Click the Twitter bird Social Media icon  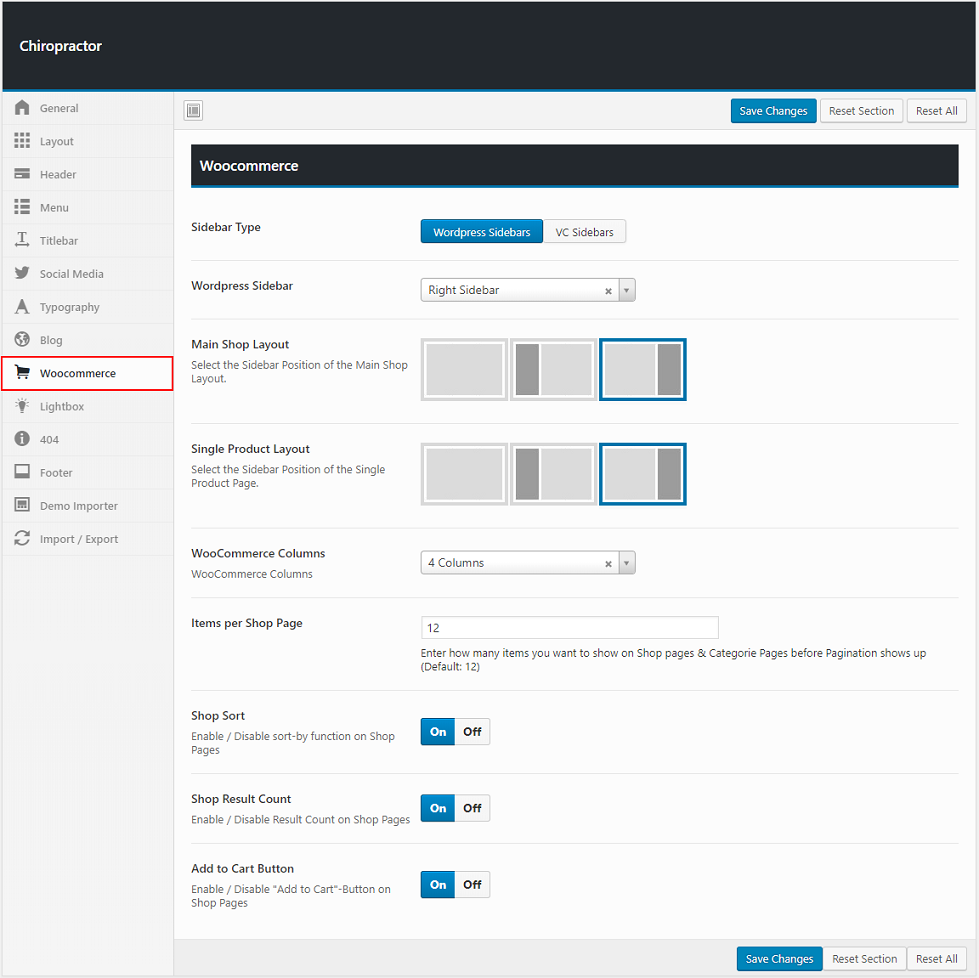pyautogui.click(x=22, y=273)
